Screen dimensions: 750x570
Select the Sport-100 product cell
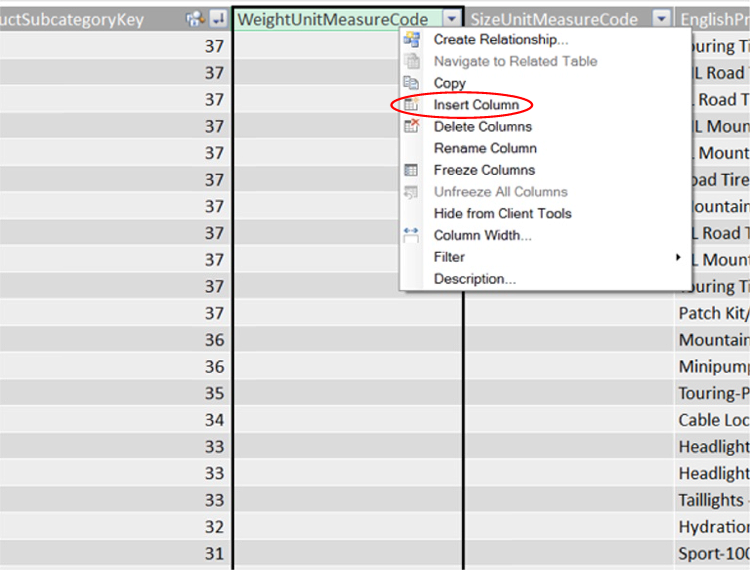pos(712,553)
